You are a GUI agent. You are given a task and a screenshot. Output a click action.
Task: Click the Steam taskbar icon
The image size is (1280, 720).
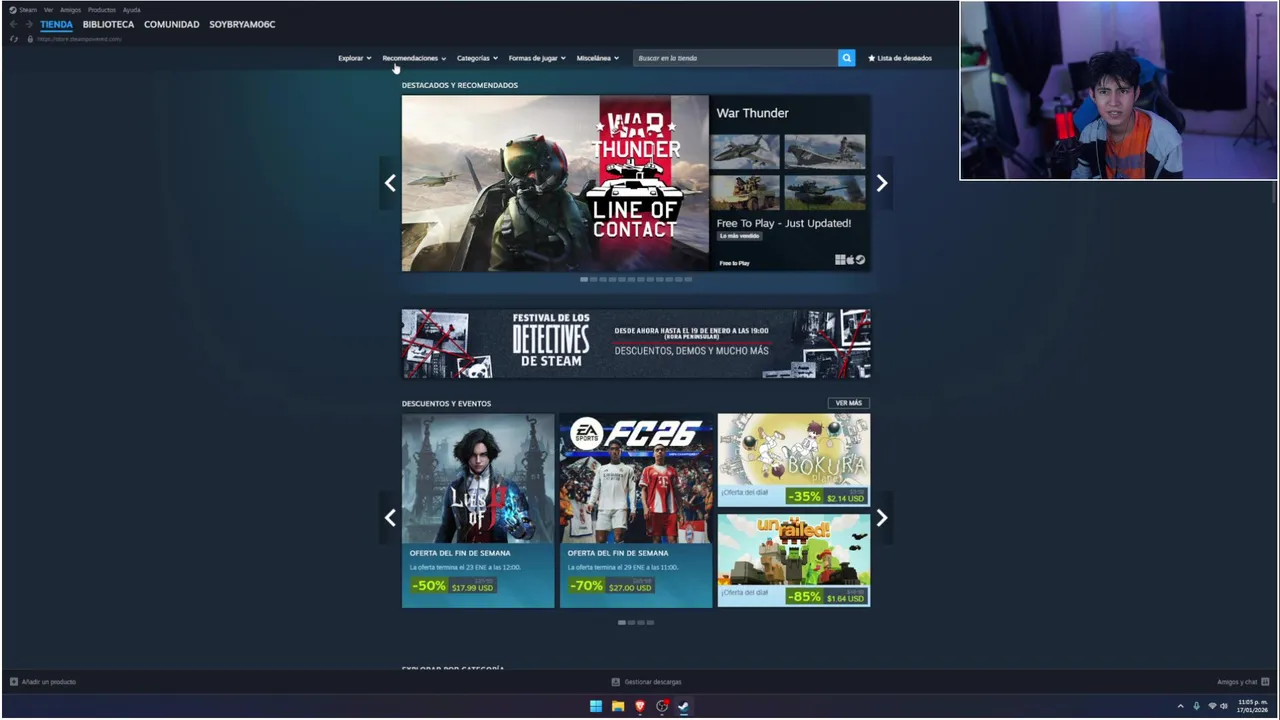(684, 706)
